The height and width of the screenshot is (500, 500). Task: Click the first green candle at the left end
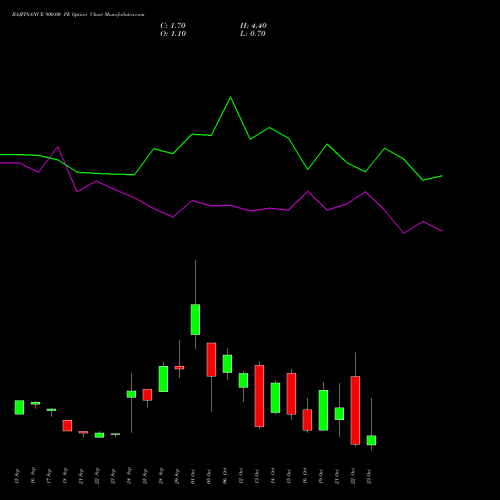pyautogui.click(x=19, y=407)
